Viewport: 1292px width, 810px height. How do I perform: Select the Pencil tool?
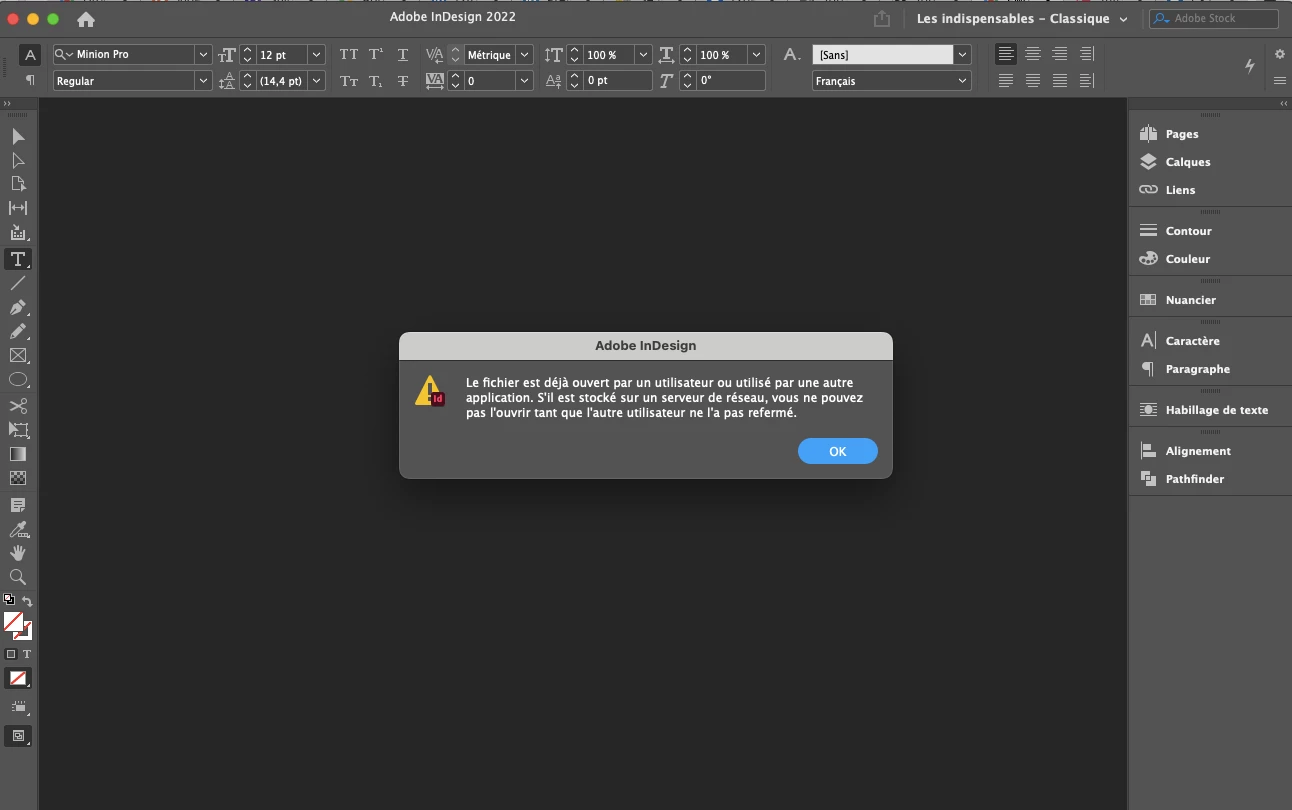point(18,332)
